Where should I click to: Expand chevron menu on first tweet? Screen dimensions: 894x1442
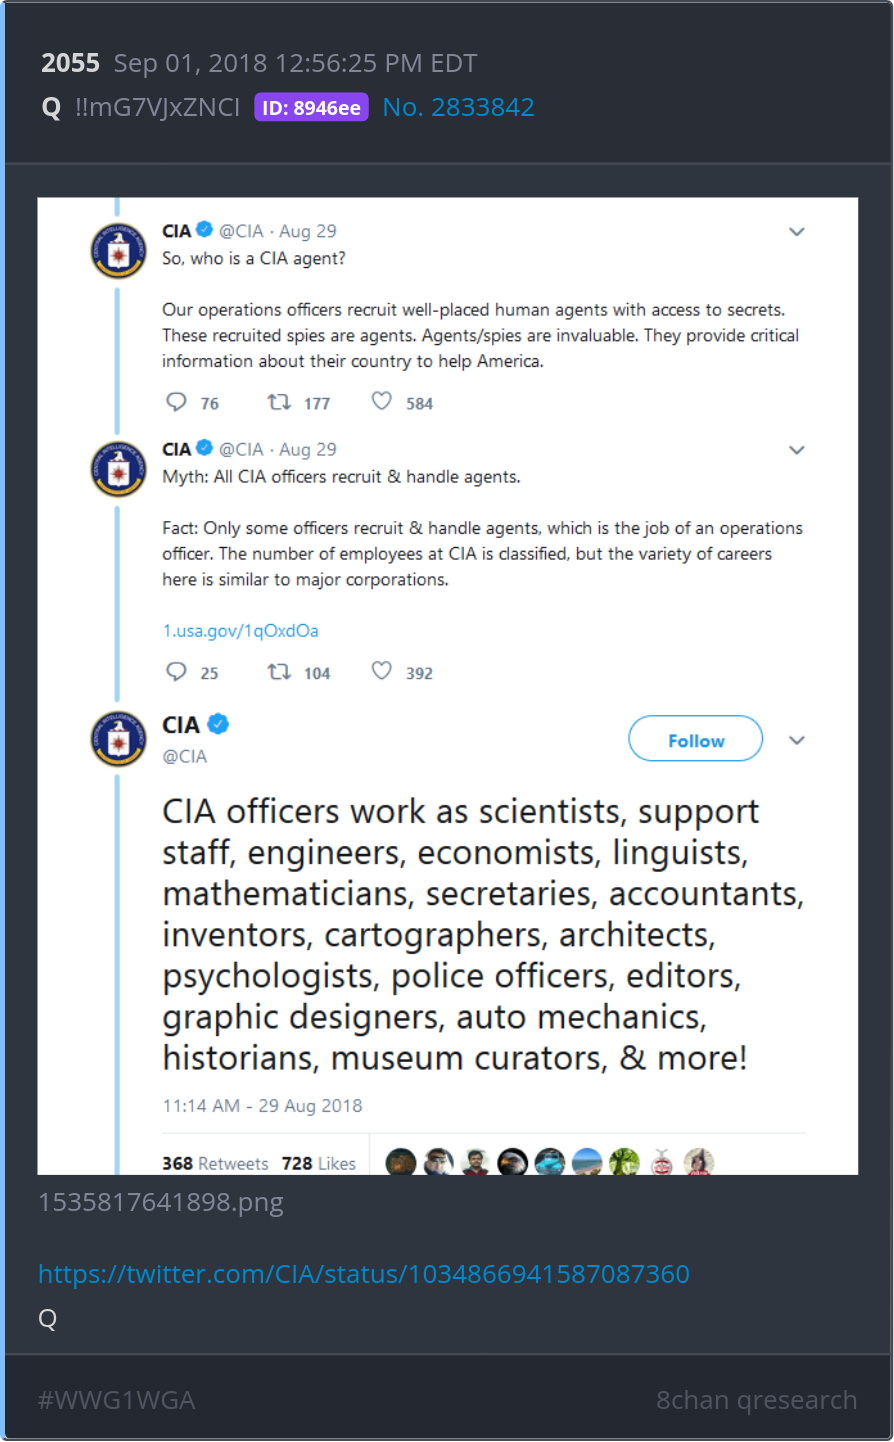click(x=797, y=232)
